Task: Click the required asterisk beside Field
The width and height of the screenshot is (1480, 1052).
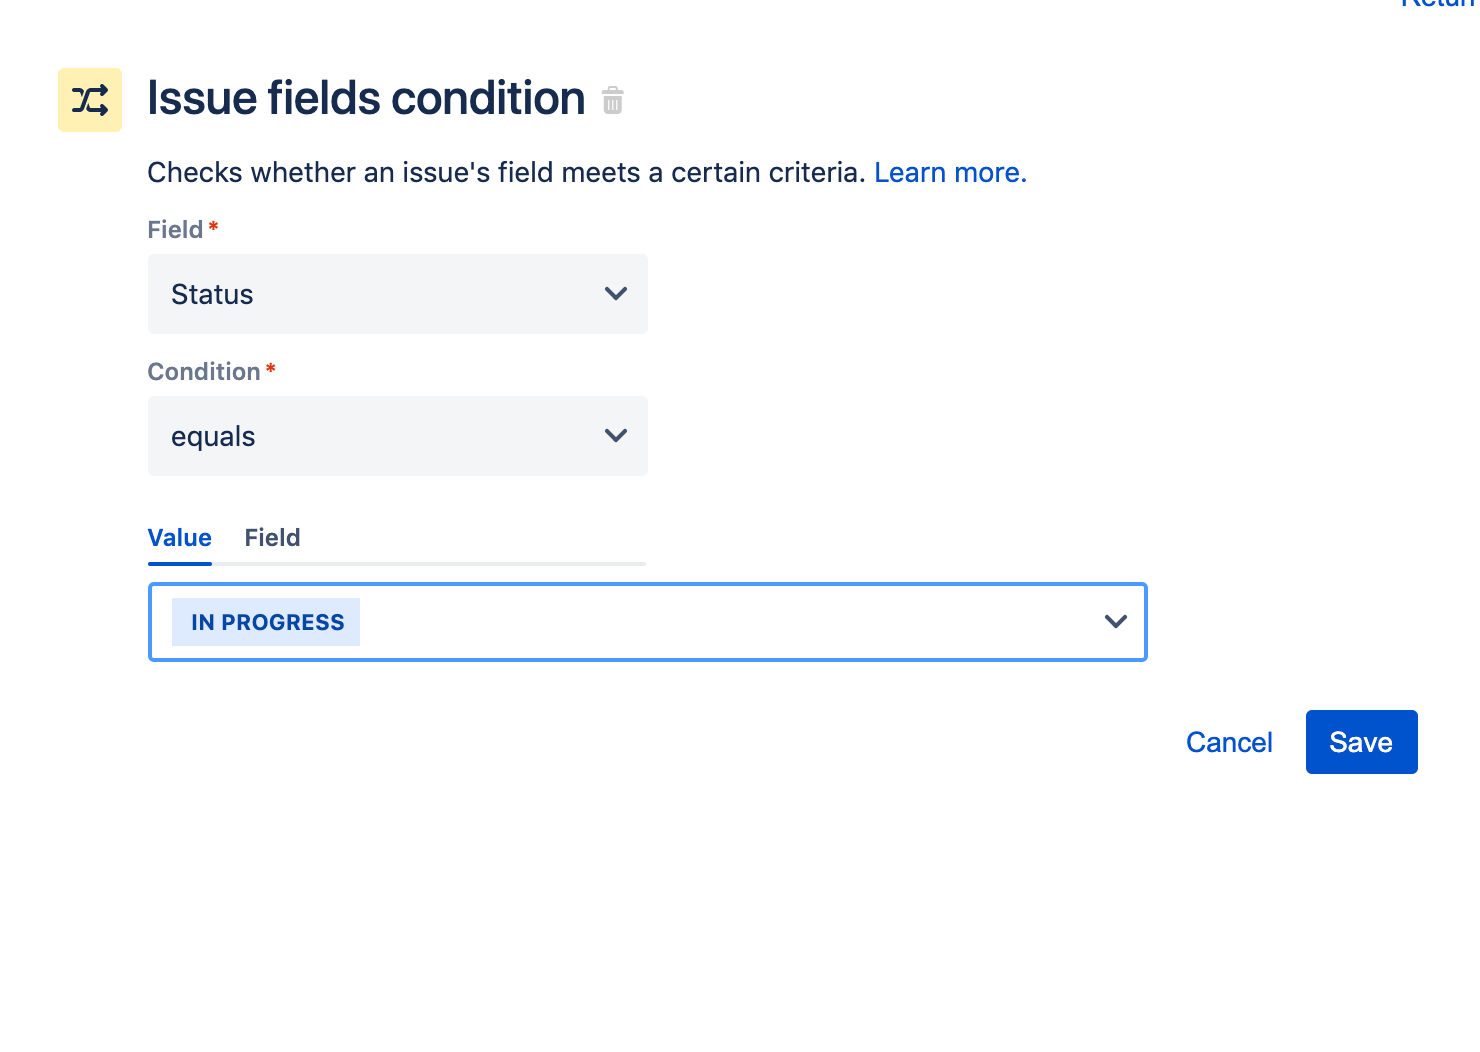Action: (x=213, y=228)
